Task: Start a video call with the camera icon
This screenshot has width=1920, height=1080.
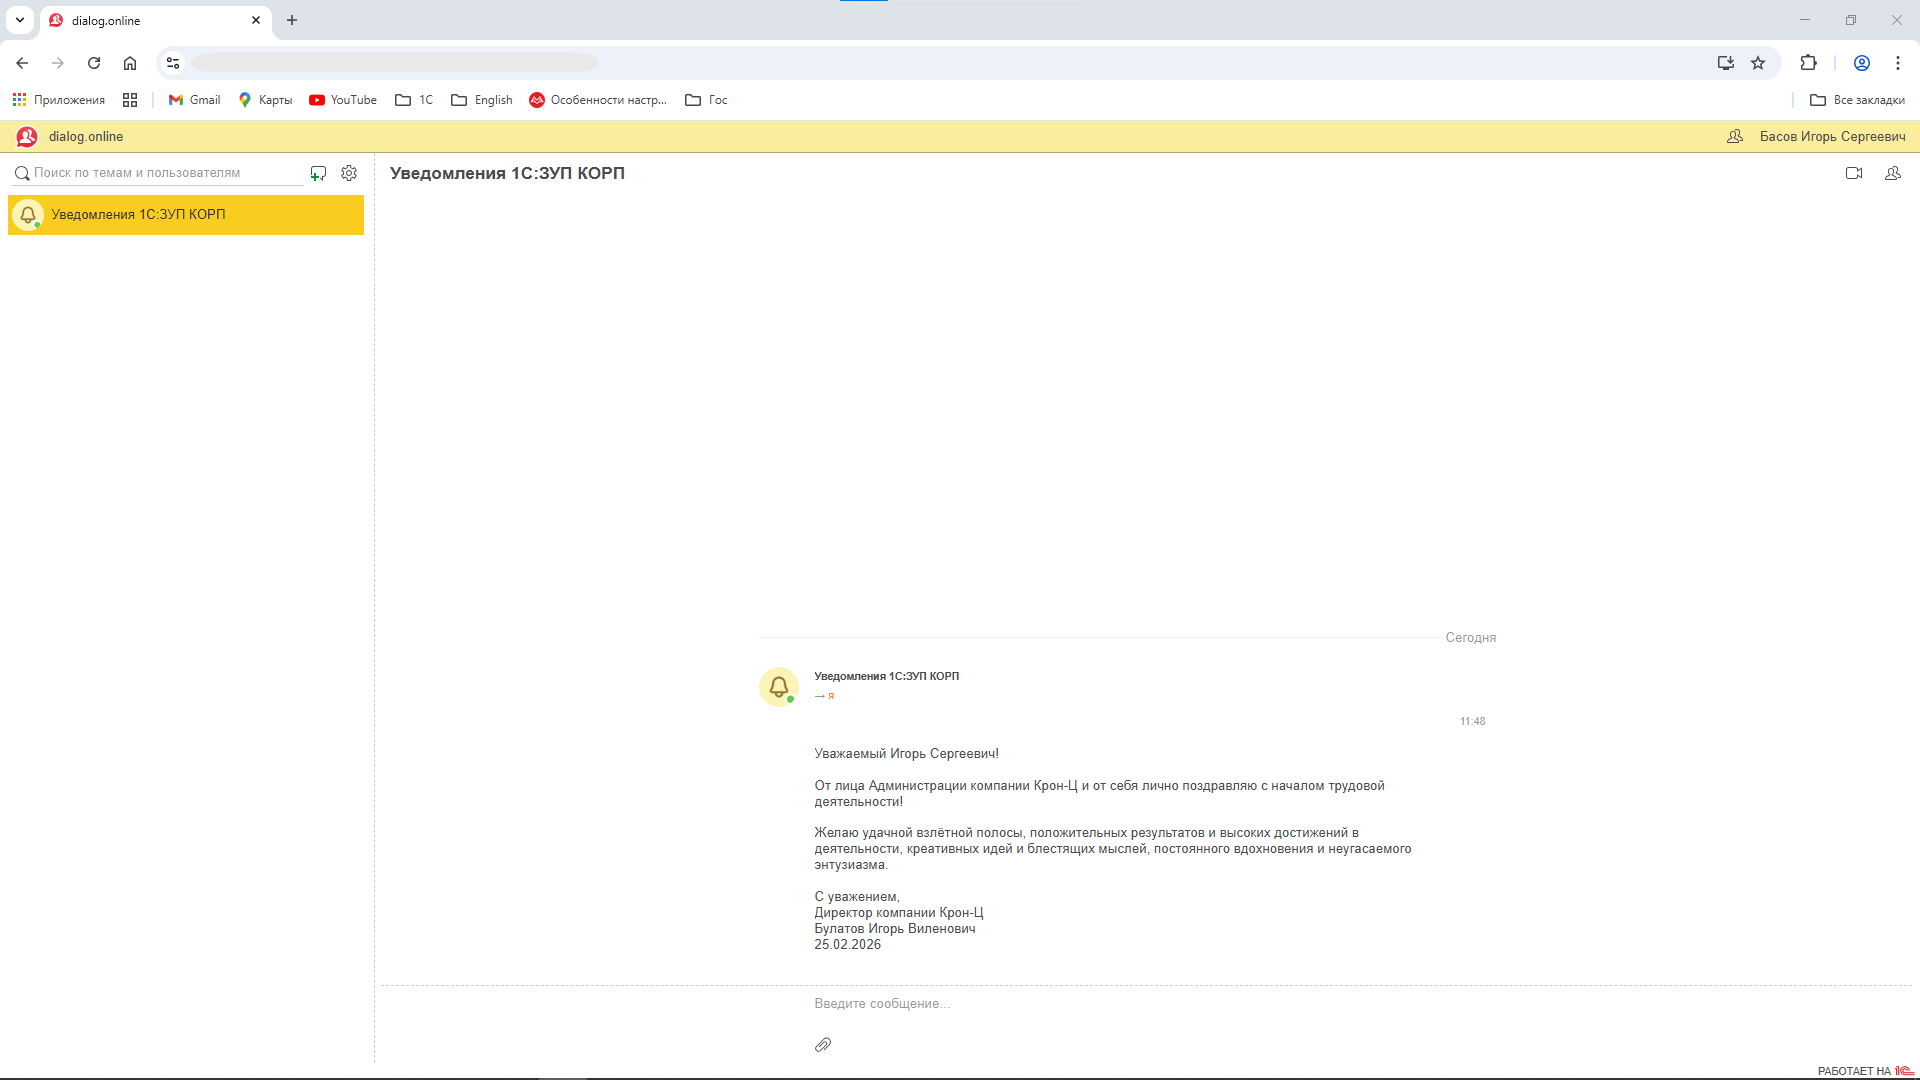Action: (1853, 173)
